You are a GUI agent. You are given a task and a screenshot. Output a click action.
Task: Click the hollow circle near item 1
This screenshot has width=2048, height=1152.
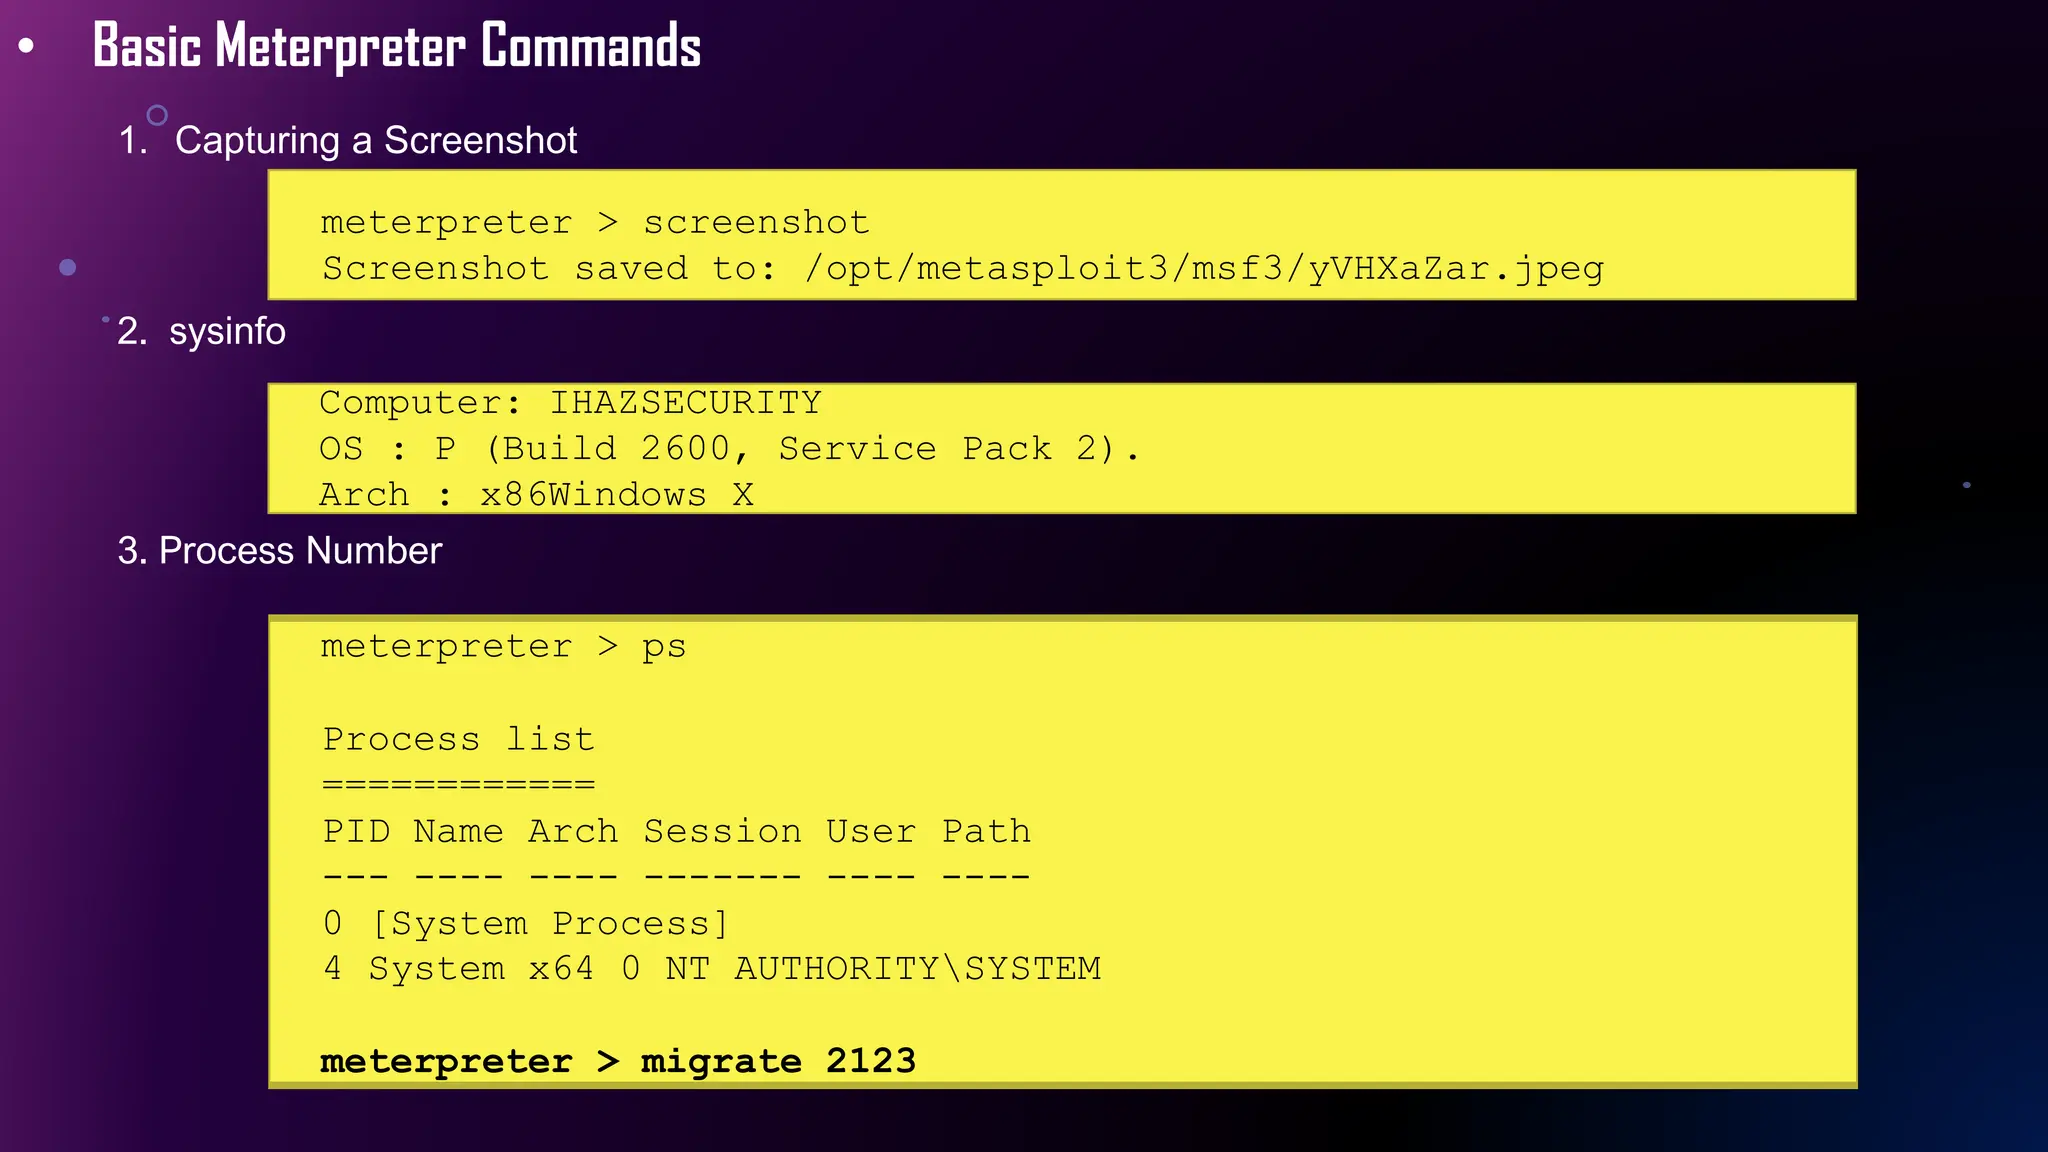157,115
